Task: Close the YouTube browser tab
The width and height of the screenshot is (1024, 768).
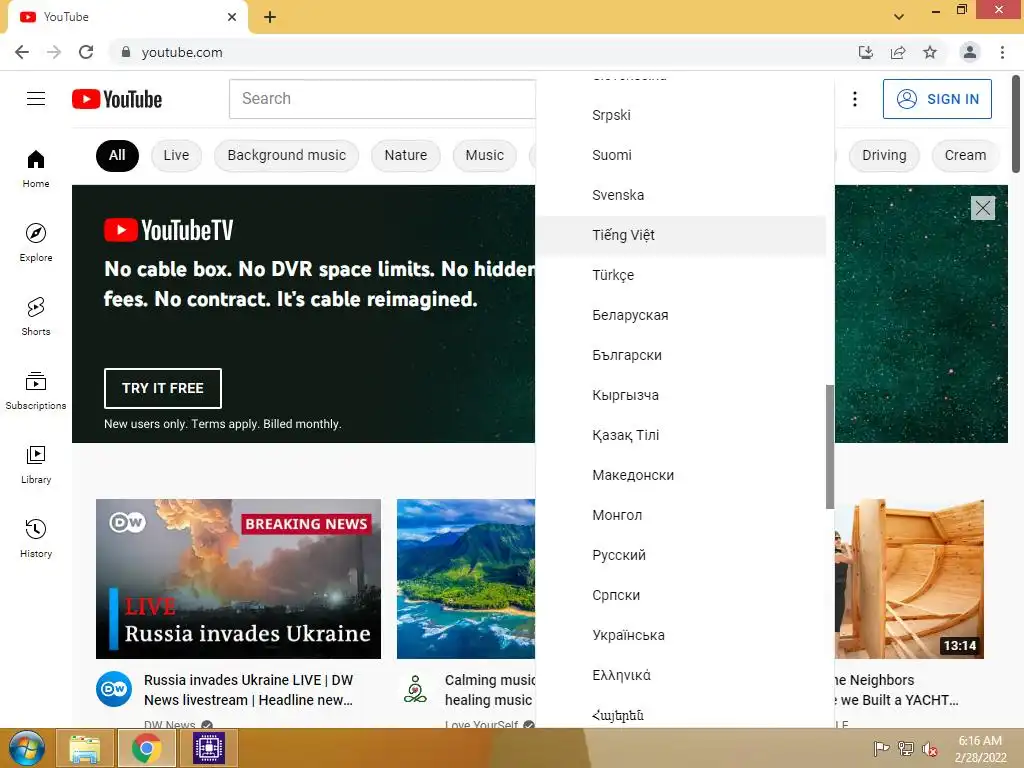Action: pyautogui.click(x=232, y=17)
